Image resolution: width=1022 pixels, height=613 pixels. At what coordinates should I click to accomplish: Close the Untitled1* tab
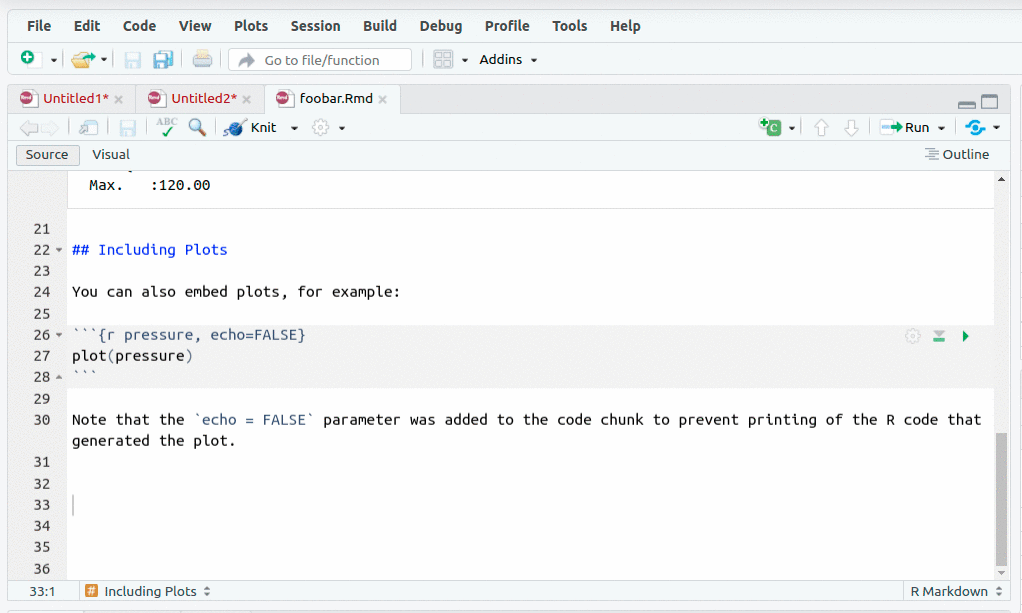pyautogui.click(x=119, y=99)
